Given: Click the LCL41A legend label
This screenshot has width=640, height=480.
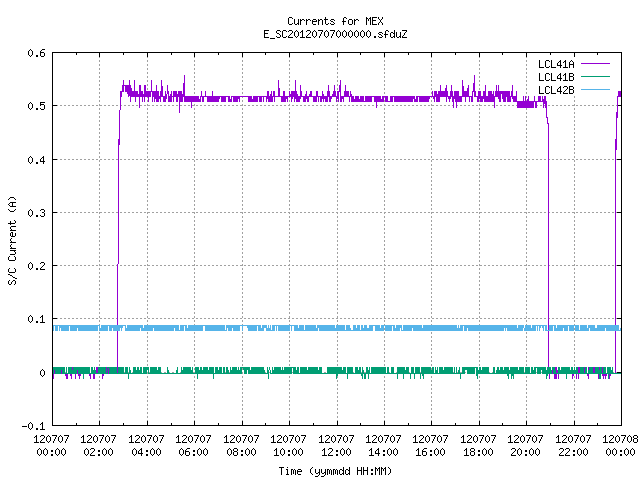Looking at the screenshot, I should click(x=556, y=64).
